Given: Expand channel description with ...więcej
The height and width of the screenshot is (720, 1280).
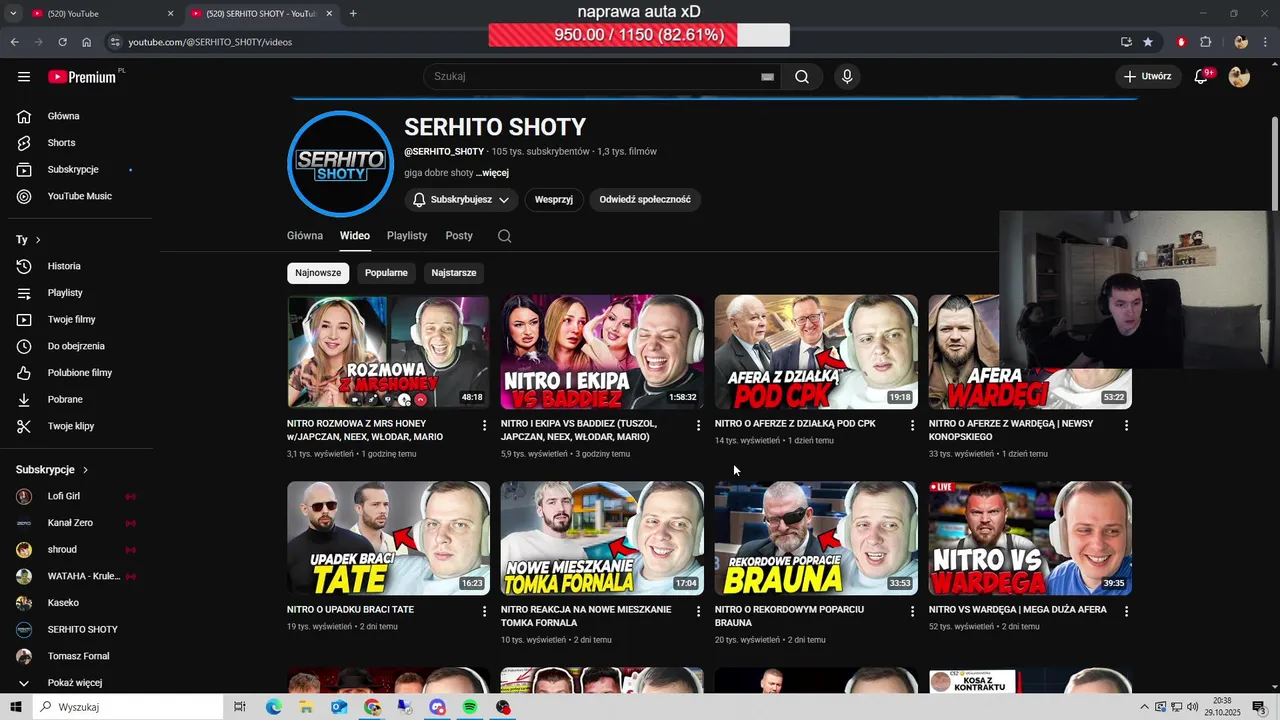Looking at the screenshot, I should [x=493, y=173].
